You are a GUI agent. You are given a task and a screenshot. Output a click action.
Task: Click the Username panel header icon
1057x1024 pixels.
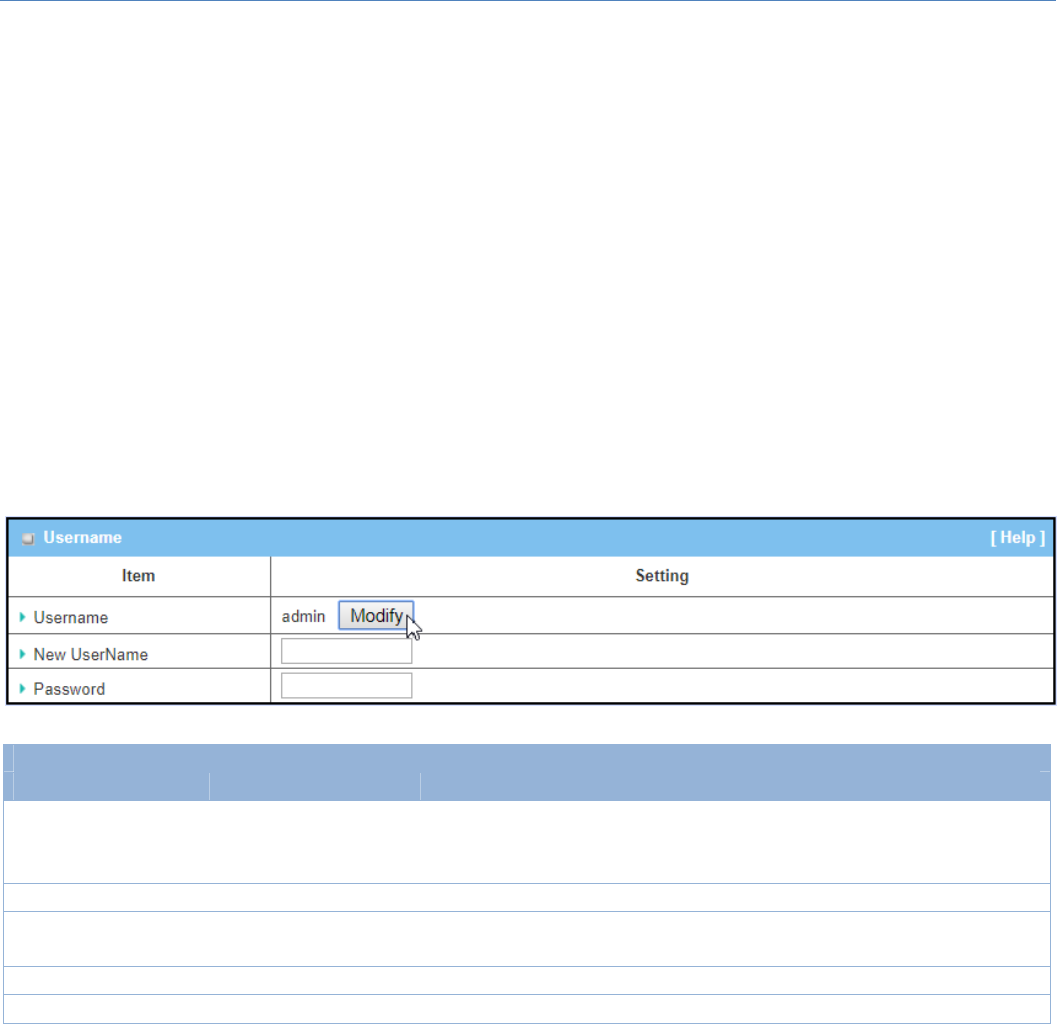[28, 538]
